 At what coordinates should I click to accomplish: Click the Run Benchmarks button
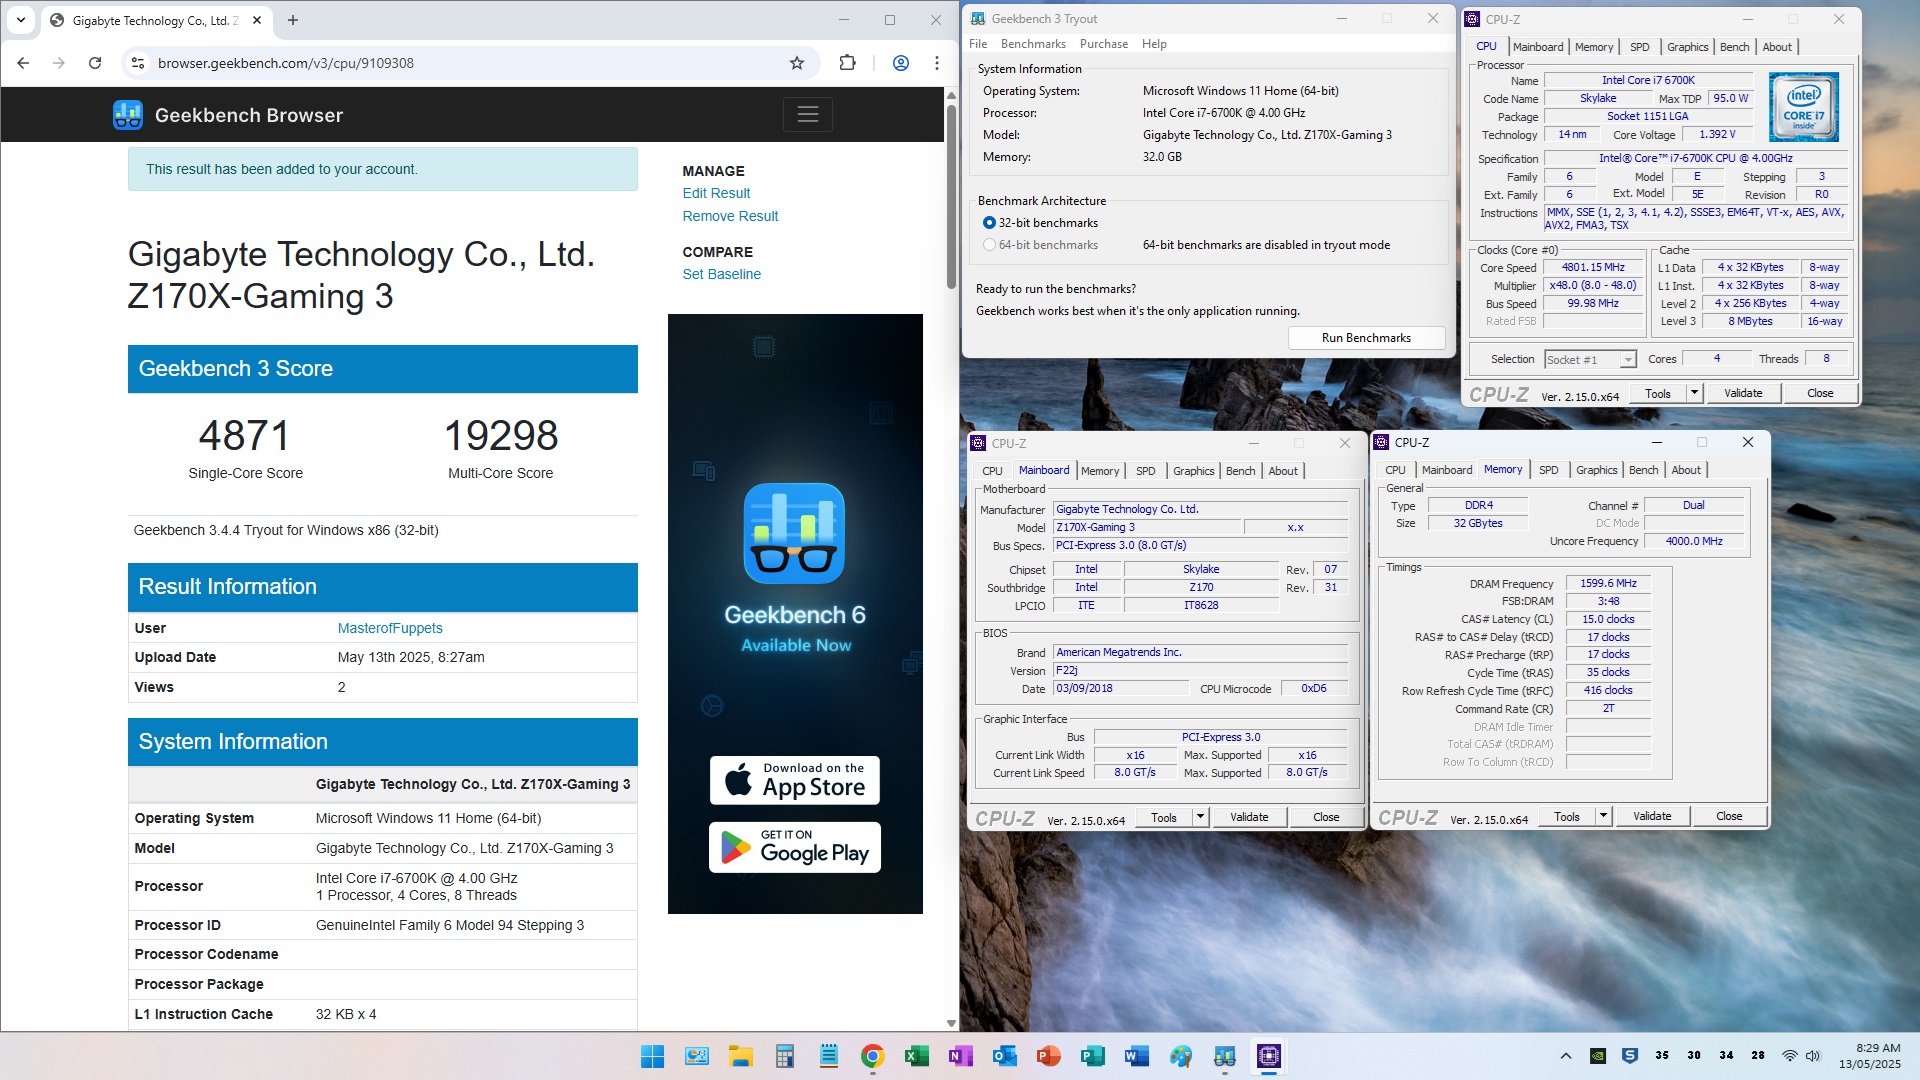[1366, 338]
